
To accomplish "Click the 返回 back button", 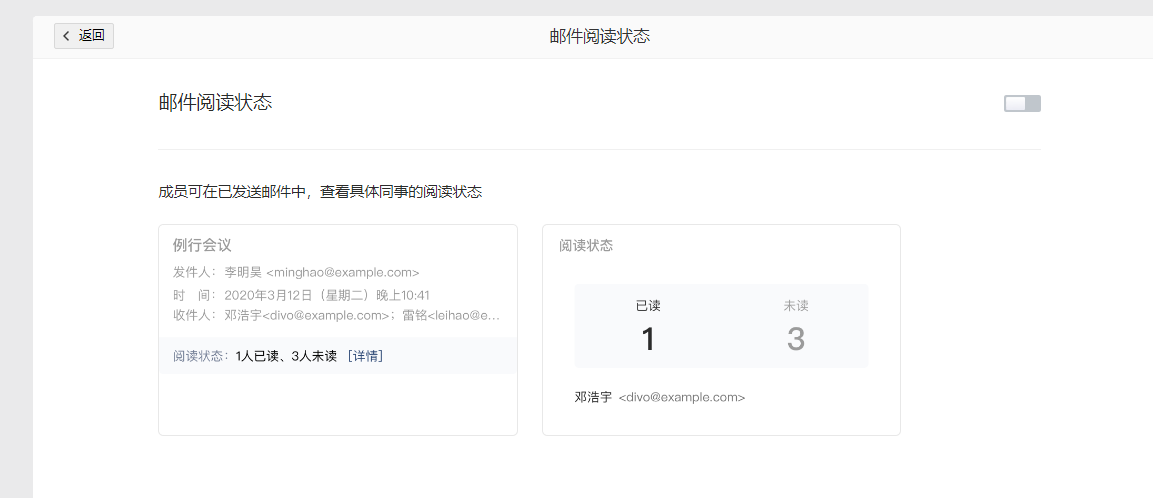I will [84, 36].
